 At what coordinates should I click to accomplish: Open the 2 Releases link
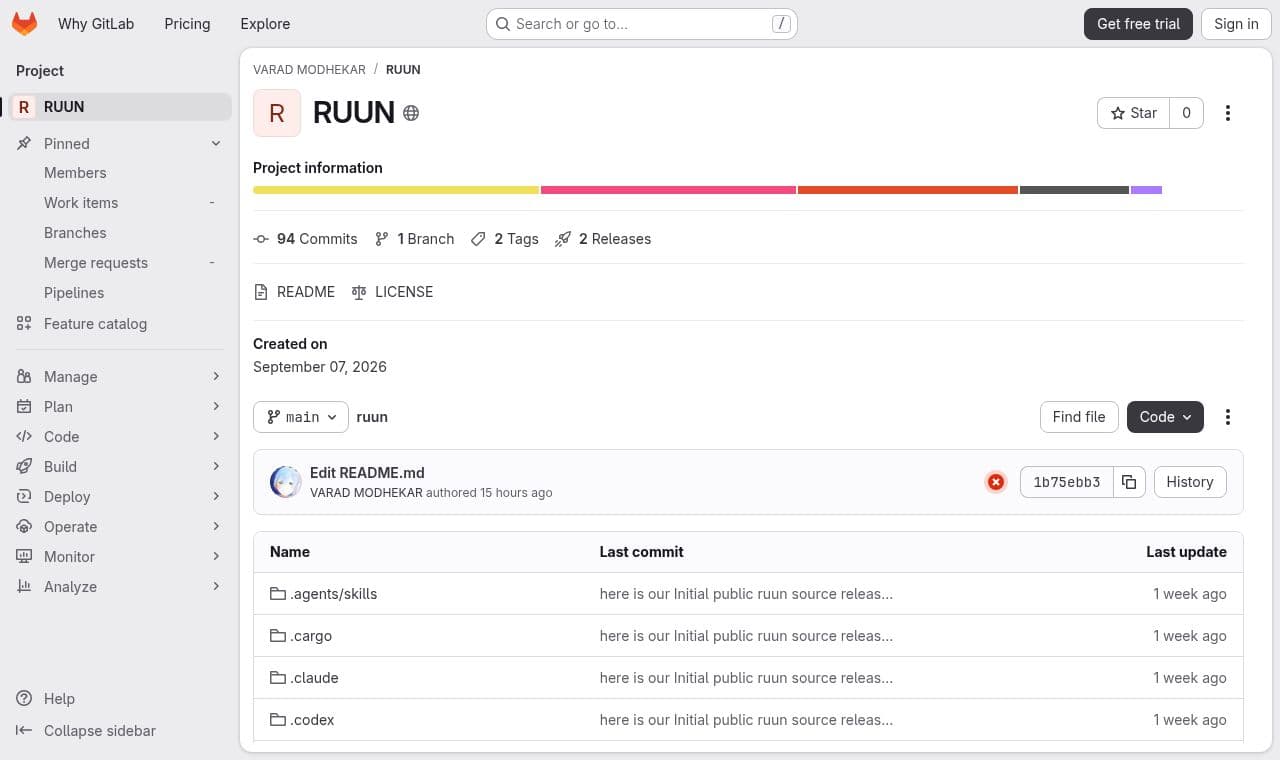(x=603, y=239)
